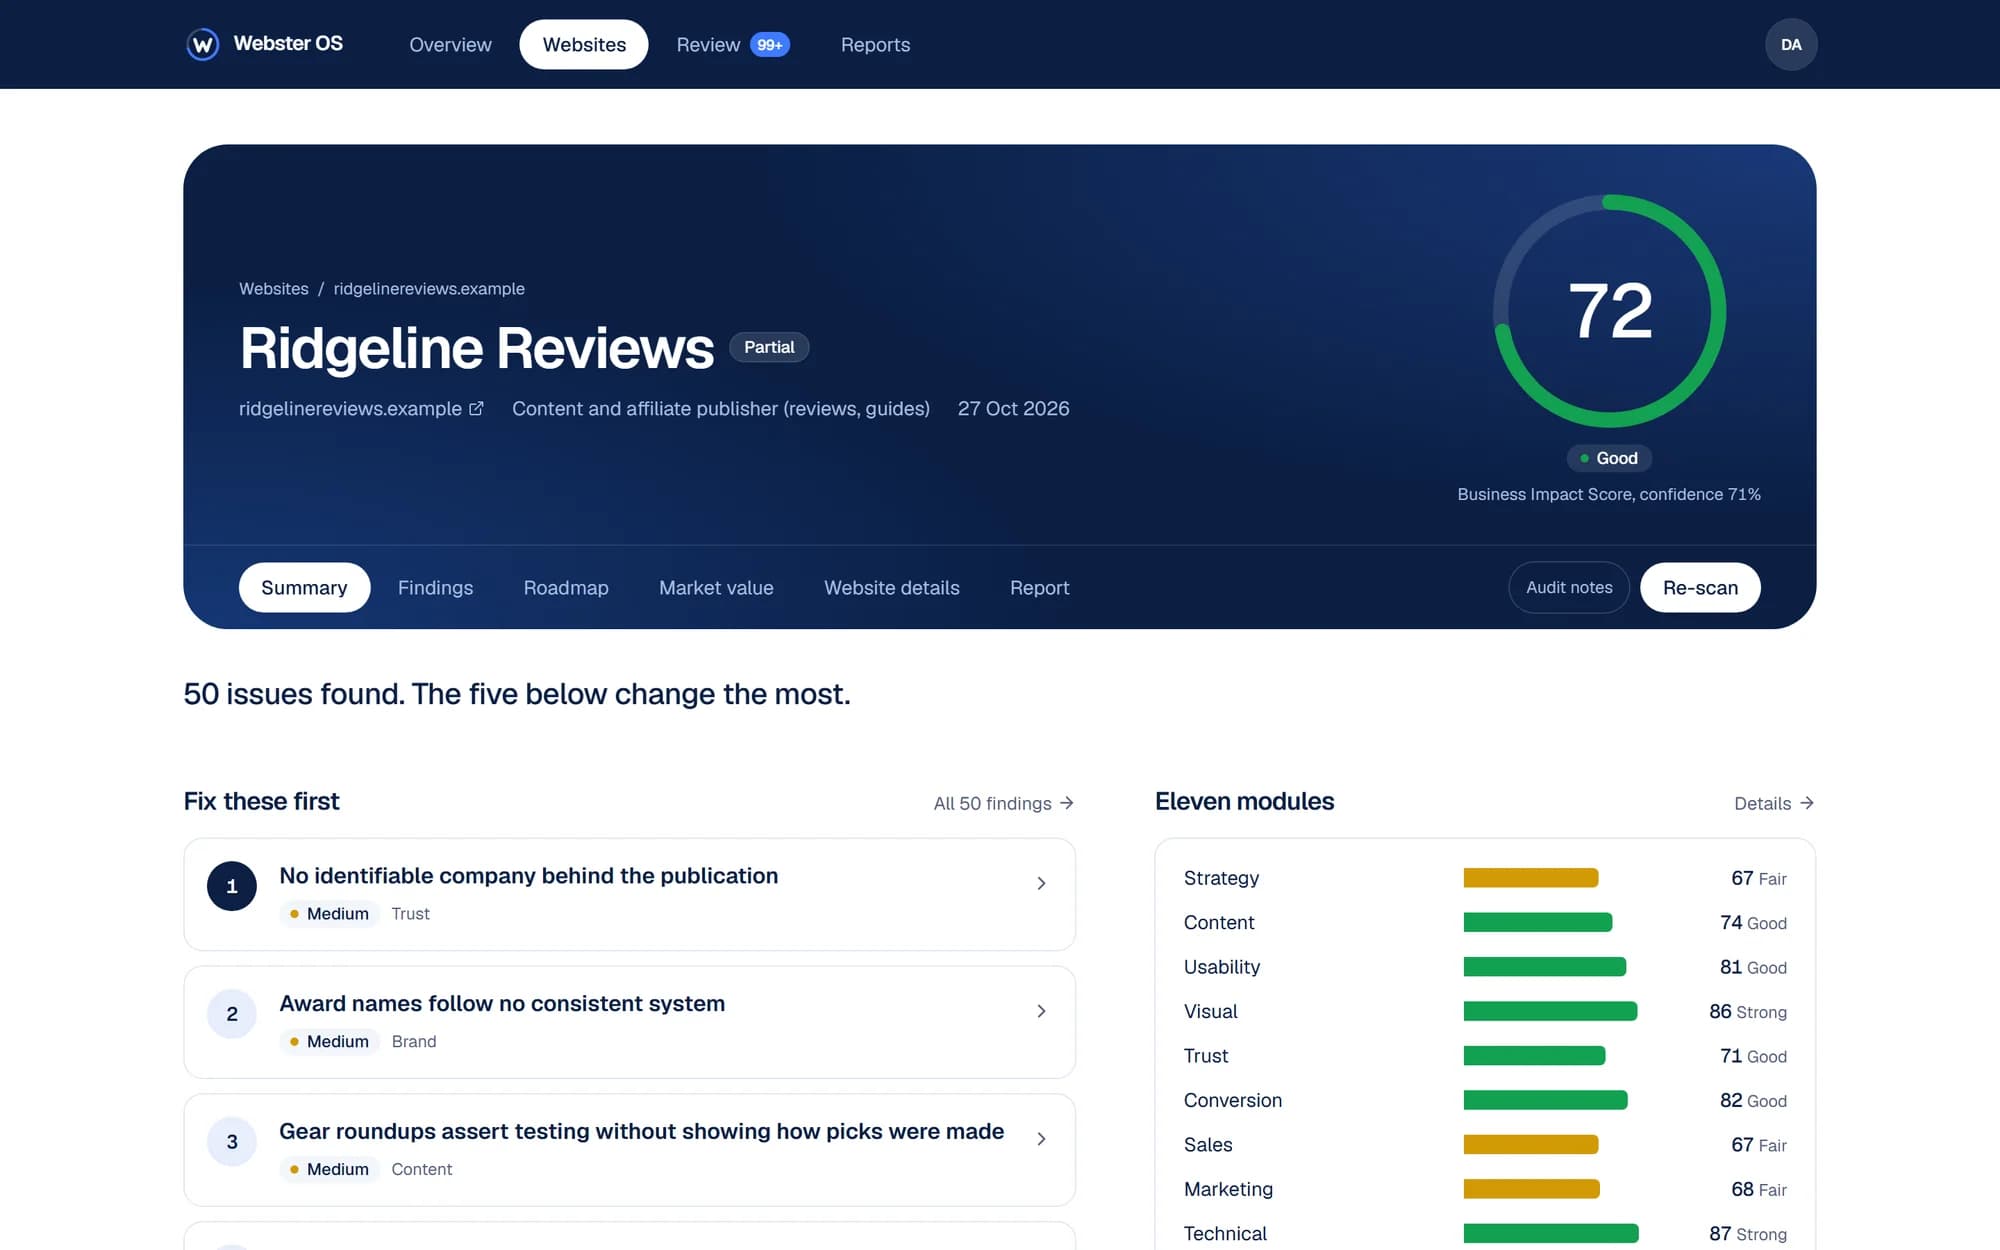
Task: Click the Sales module score bar
Action: pyautogui.click(x=1531, y=1144)
